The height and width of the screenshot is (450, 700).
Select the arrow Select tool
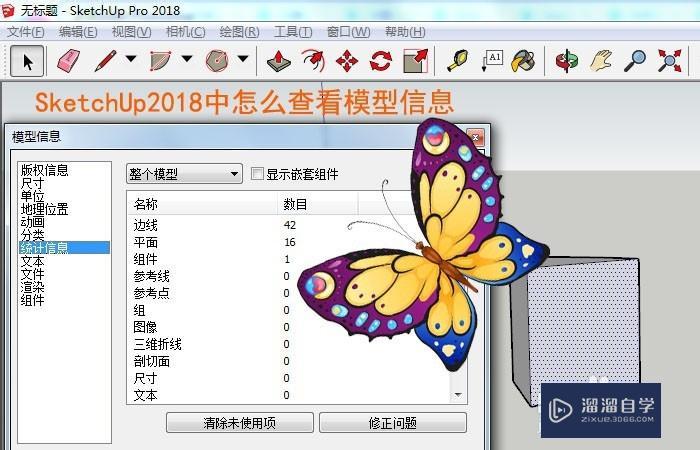pos(27,61)
